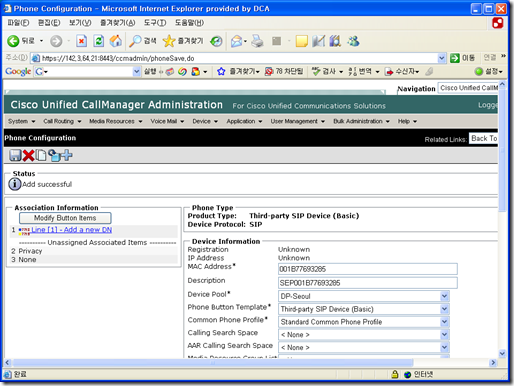Open the Device menu
The height and width of the screenshot is (386, 514).
(x=205, y=121)
